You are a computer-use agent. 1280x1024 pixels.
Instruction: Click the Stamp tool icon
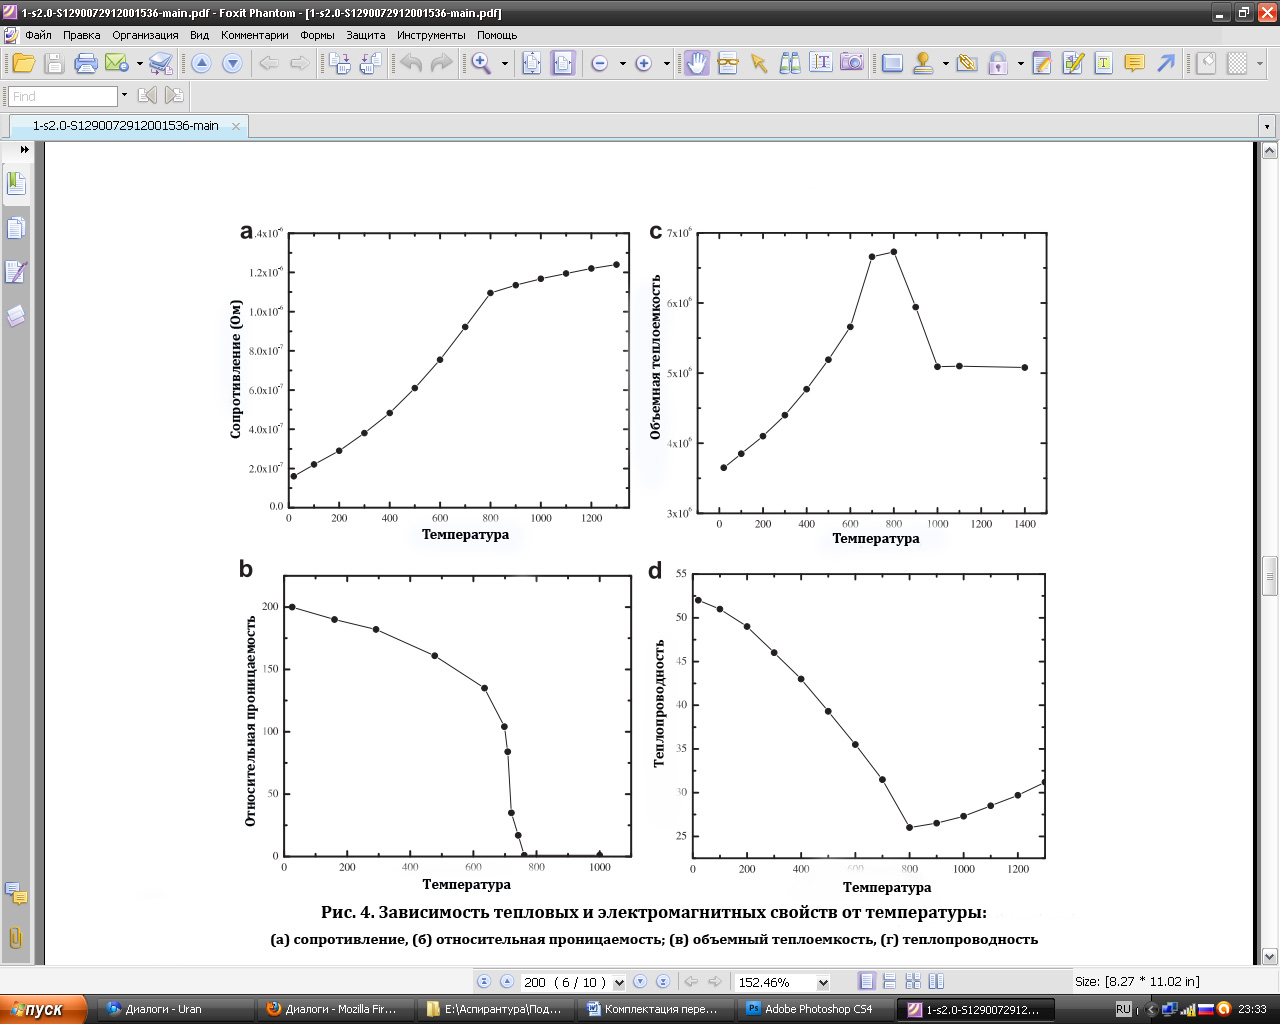pos(924,63)
